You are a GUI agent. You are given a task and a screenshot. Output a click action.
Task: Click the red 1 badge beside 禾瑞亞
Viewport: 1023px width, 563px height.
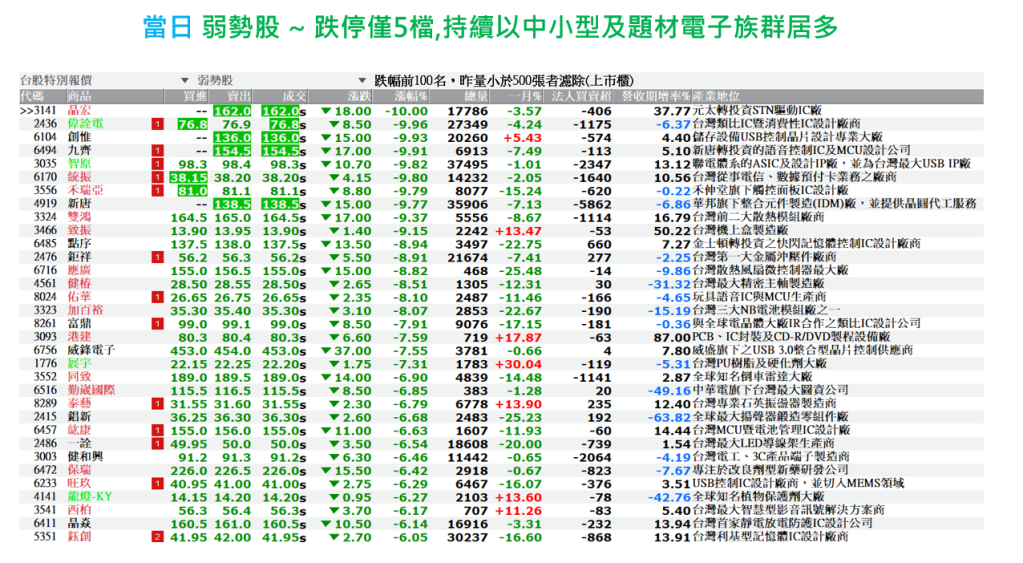click(x=156, y=189)
